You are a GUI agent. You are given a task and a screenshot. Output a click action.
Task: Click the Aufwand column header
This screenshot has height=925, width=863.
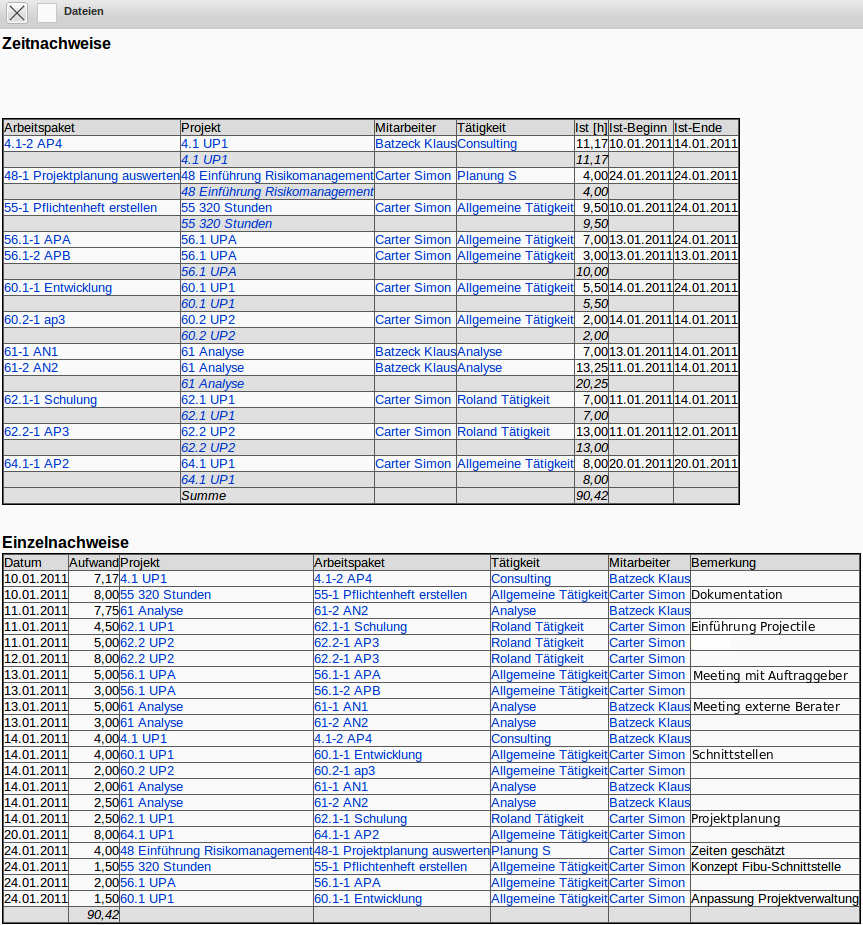pos(94,563)
